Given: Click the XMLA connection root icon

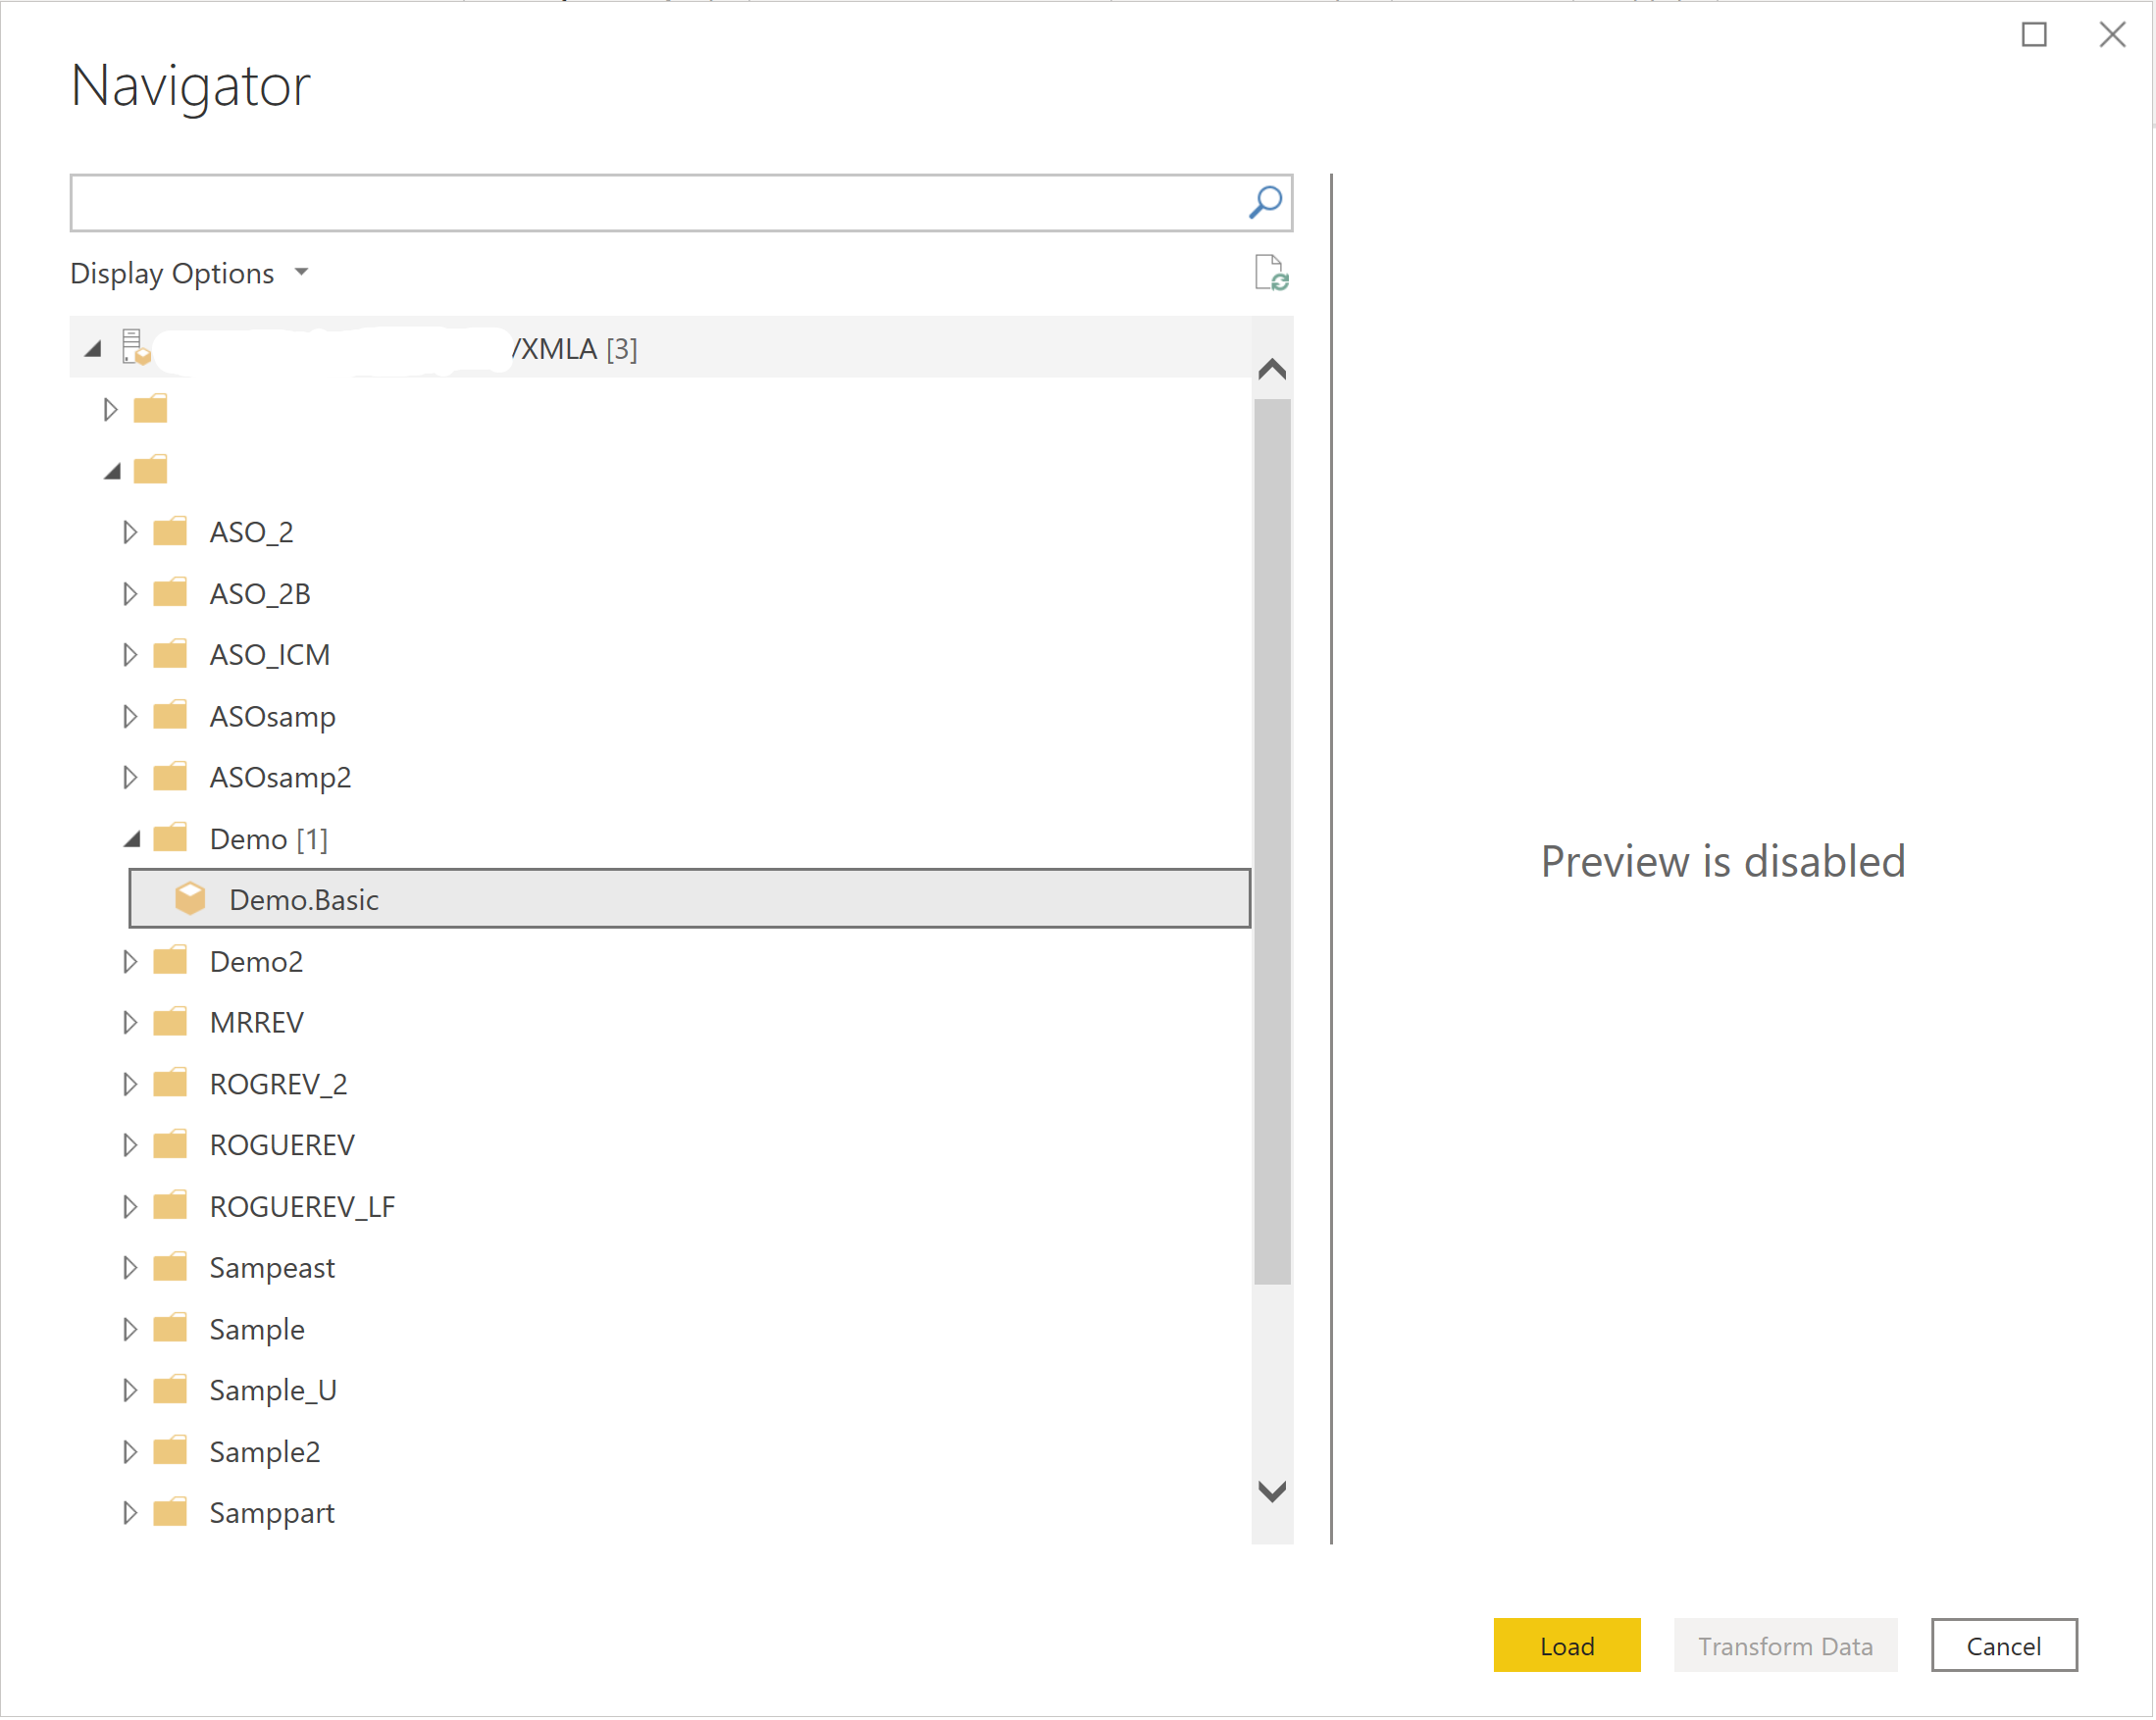Looking at the screenshot, I should coord(137,346).
